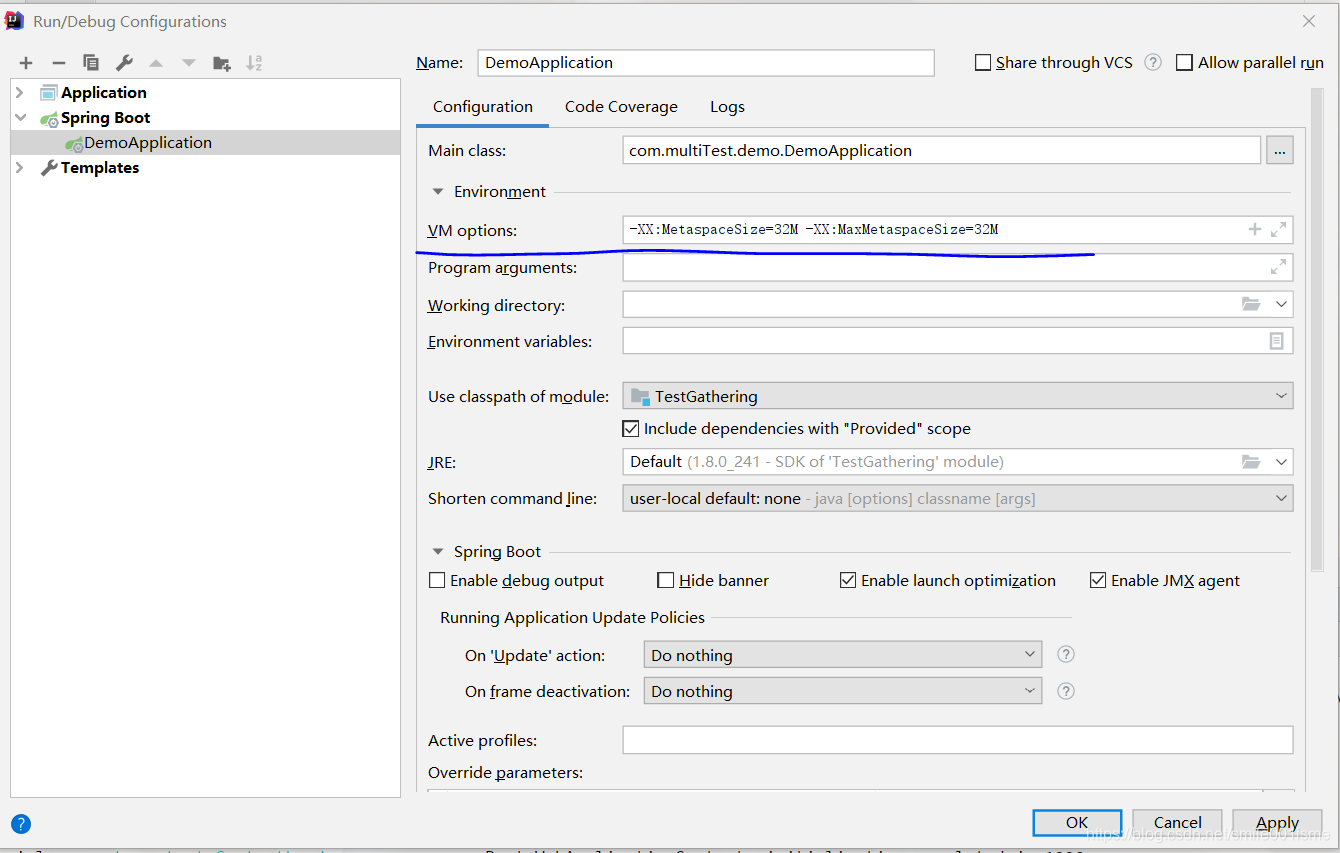This screenshot has height=853, width=1340.
Task: Collapse Spring Boot settings section
Action: (437, 551)
